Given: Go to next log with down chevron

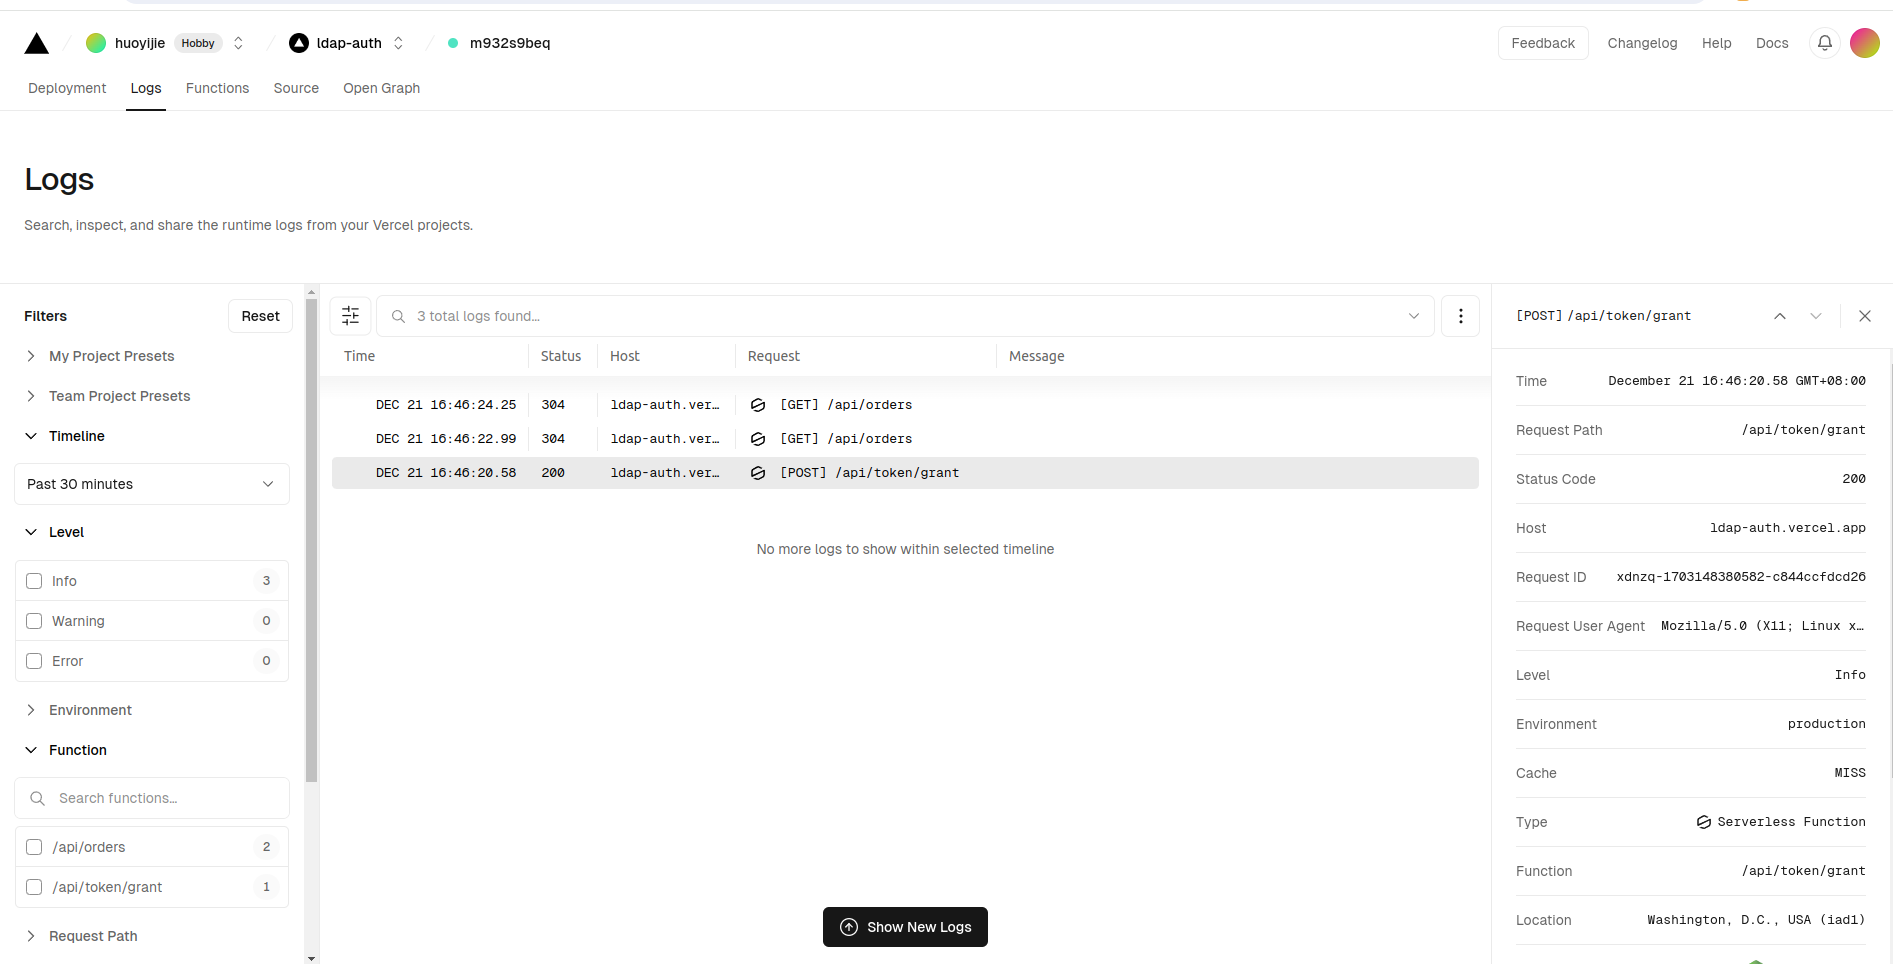Looking at the screenshot, I should coord(1816,316).
